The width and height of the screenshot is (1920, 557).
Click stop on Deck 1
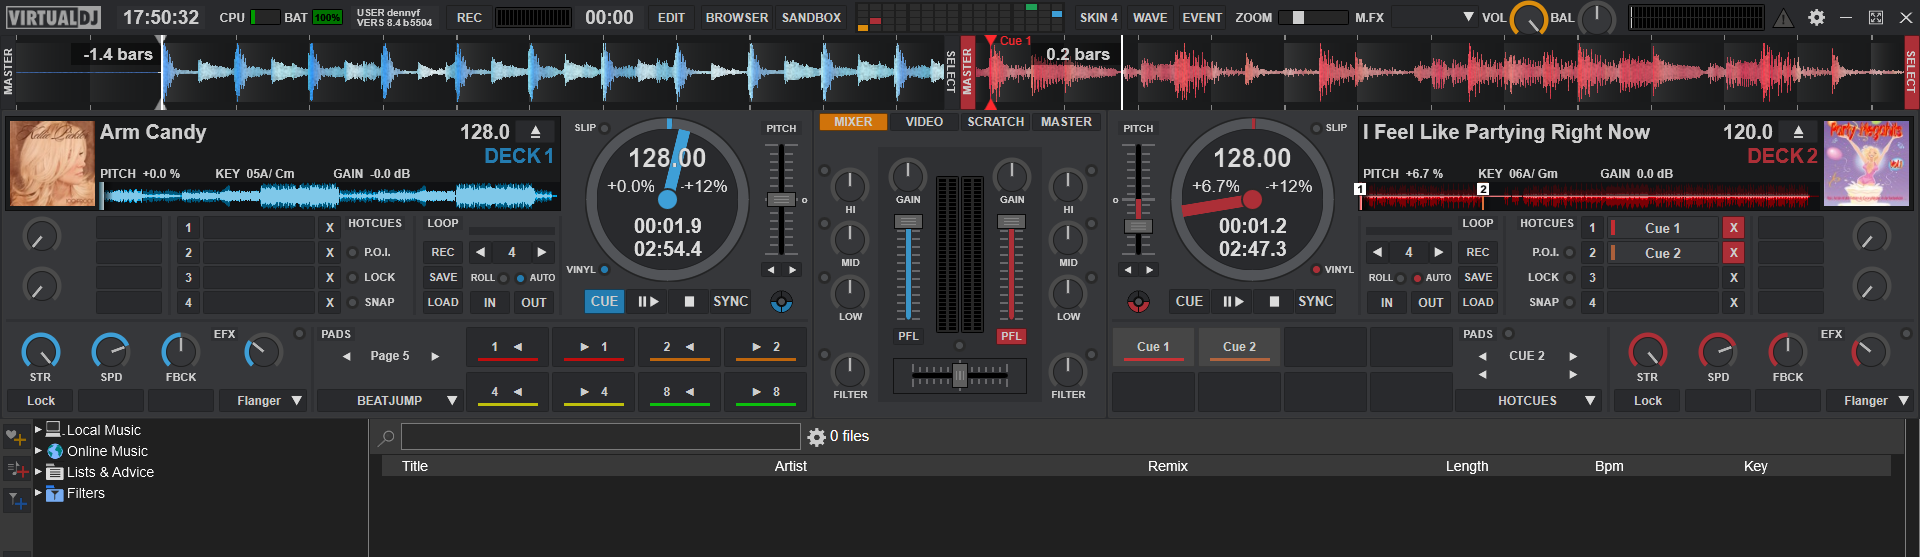[689, 301]
